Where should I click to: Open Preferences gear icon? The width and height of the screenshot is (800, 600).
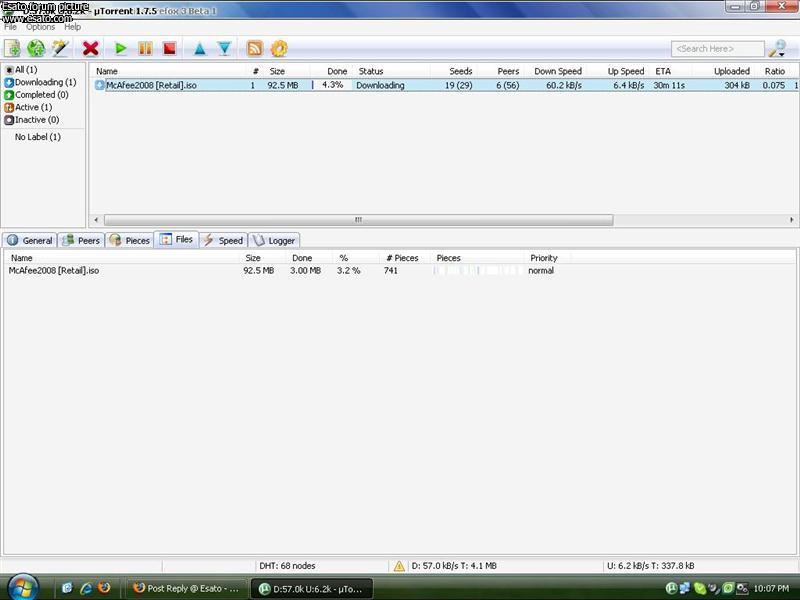[x=279, y=48]
